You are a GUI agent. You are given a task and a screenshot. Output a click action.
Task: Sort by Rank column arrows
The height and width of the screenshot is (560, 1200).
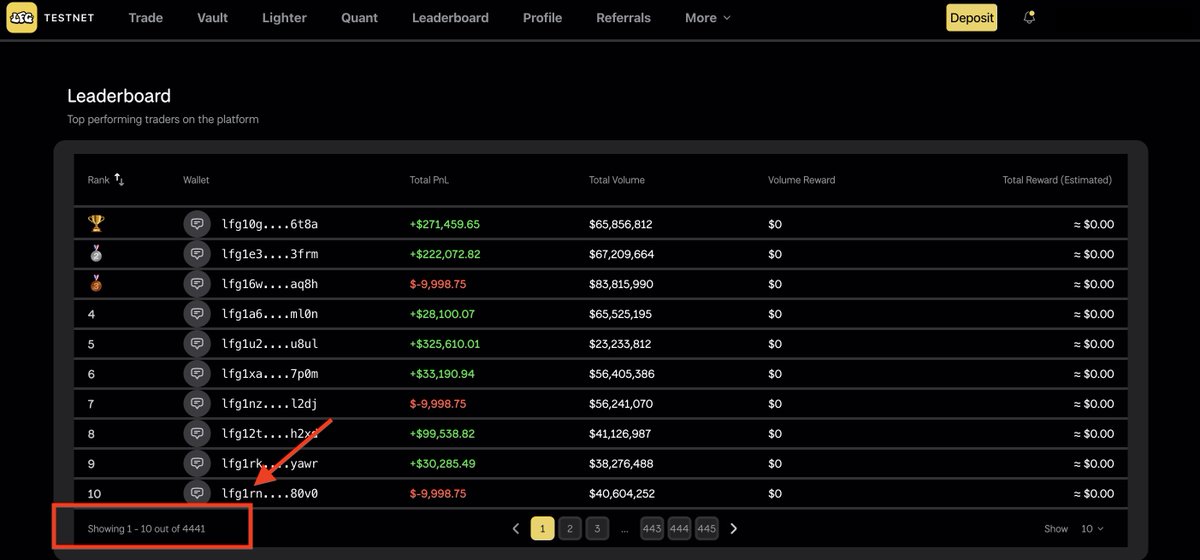pyautogui.click(x=119, y=180)
